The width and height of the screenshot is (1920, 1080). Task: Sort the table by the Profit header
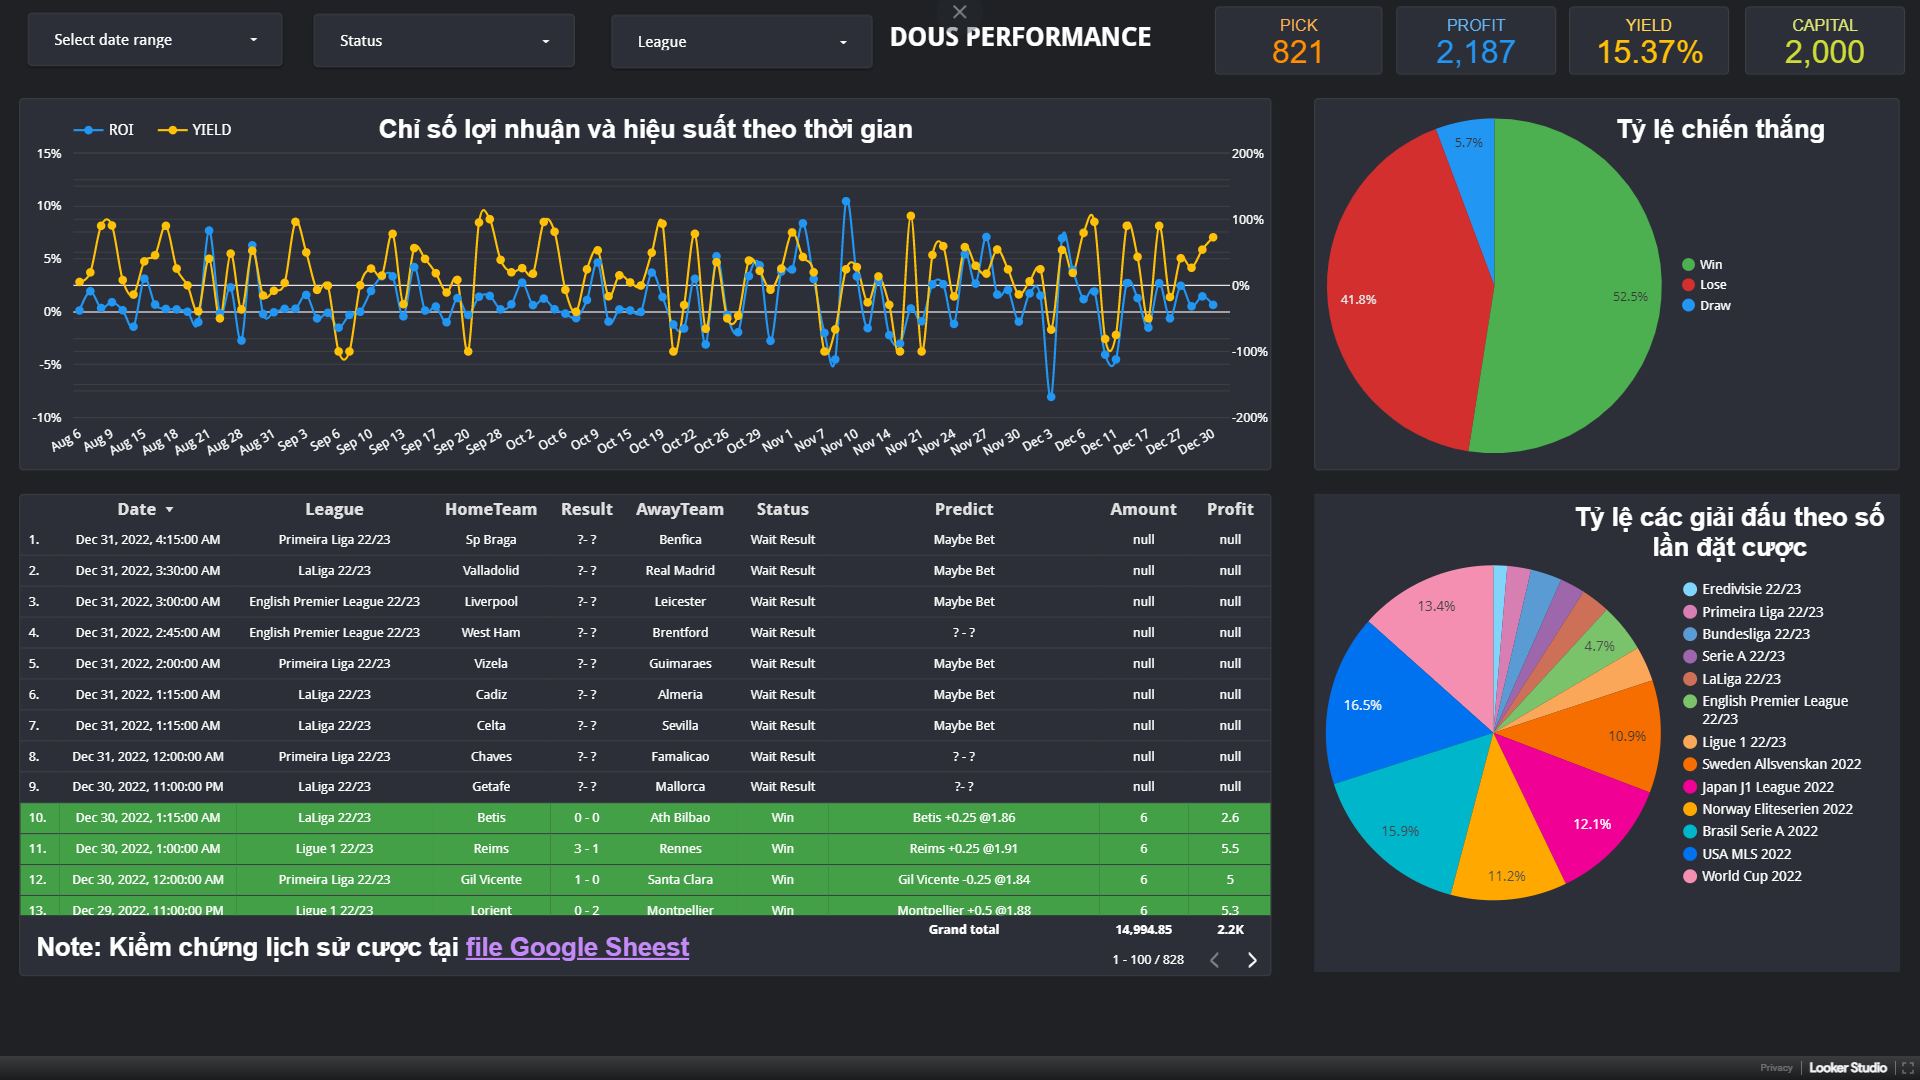pos(1229,509)
